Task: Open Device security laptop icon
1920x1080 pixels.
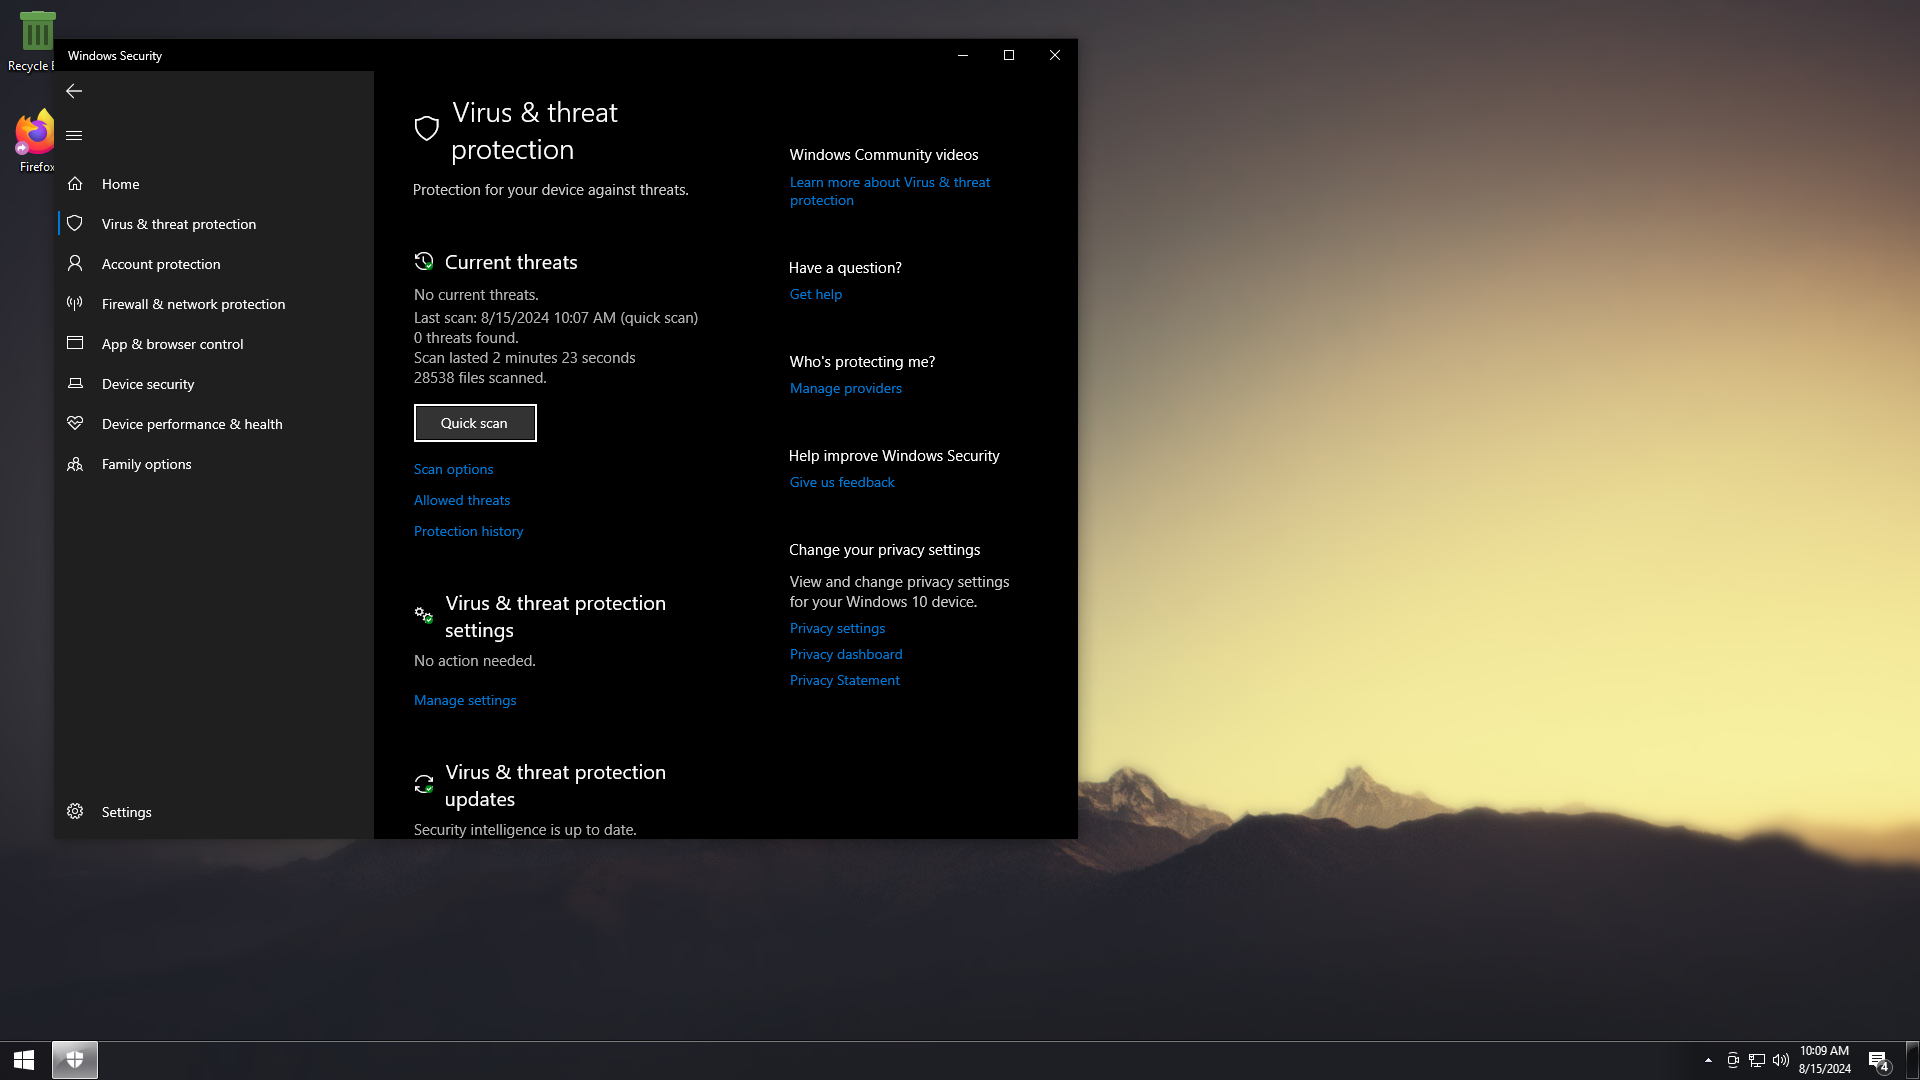Action: coord(75,384)
